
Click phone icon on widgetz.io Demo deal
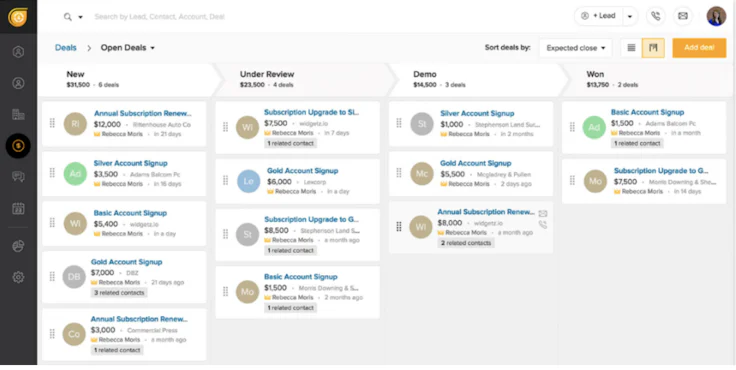[x=543, y=225]
